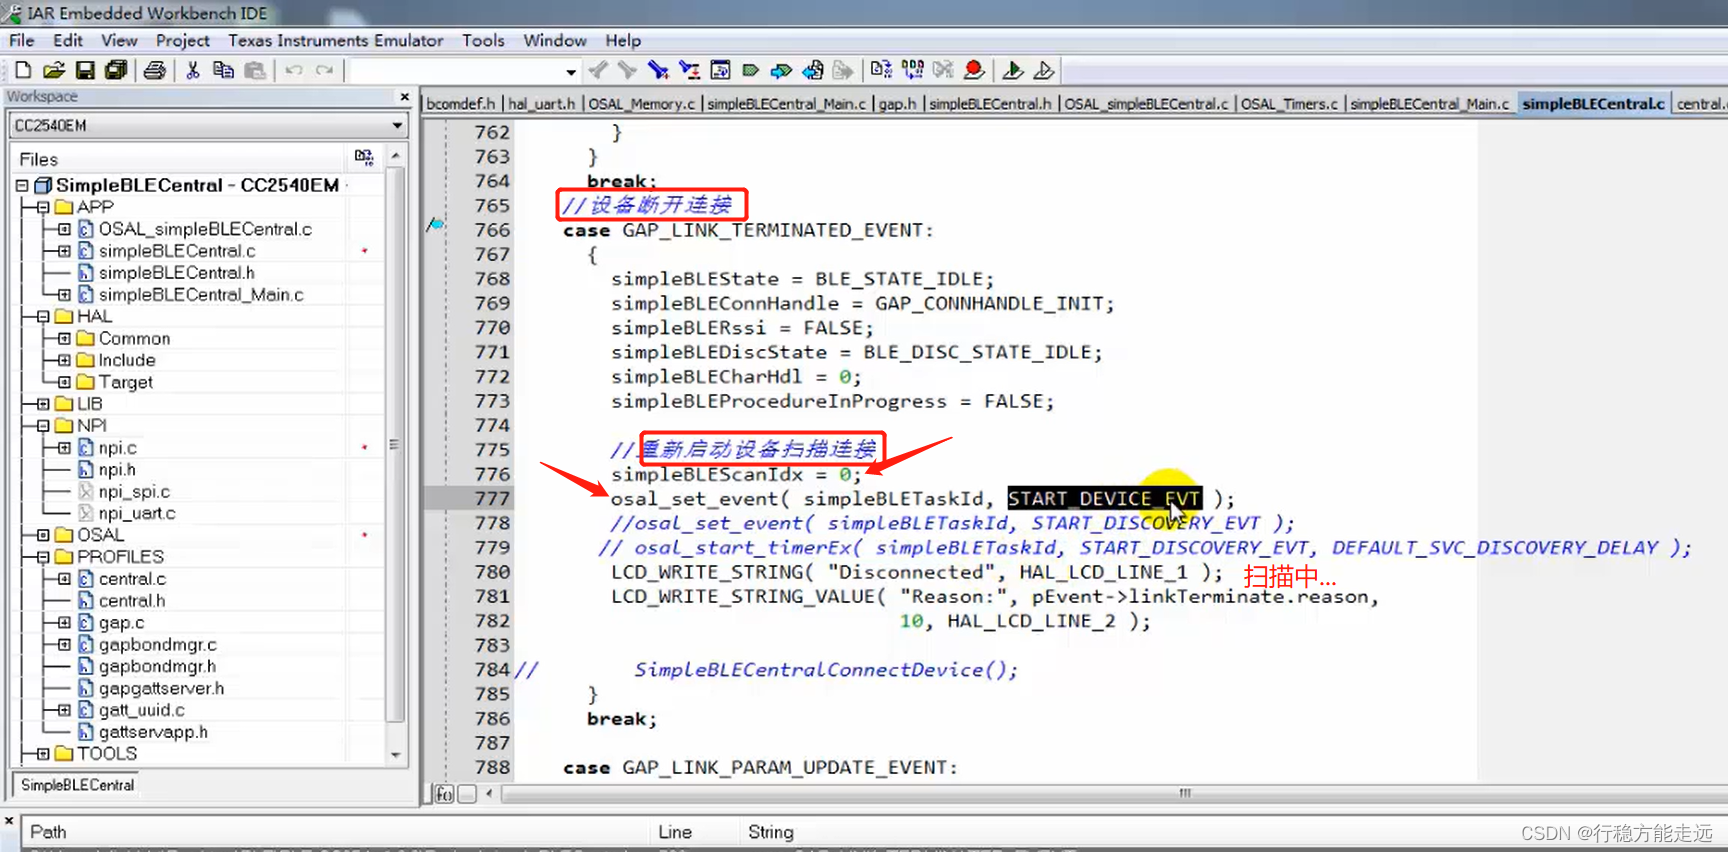Click the workspace tree scroll down arrow

[x=396, y=755]
